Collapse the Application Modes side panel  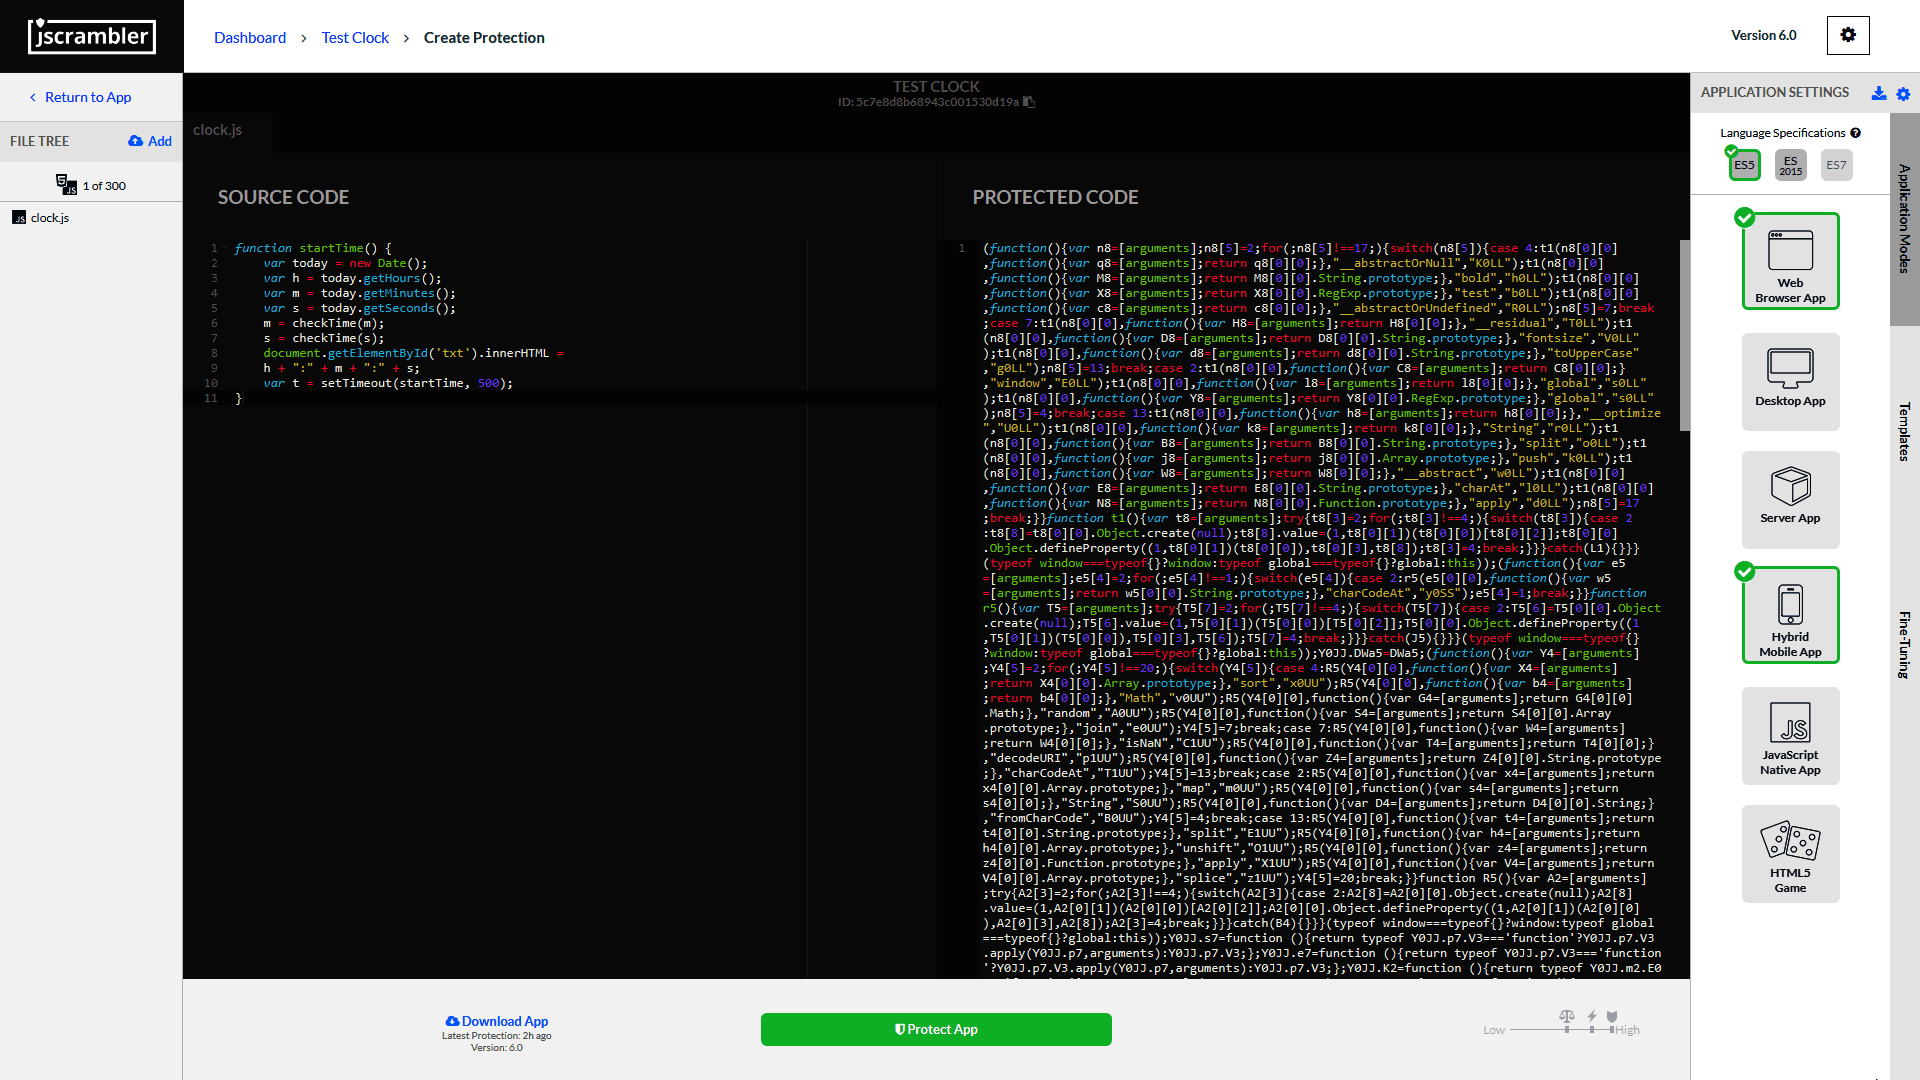click(x=1904, y=218)
